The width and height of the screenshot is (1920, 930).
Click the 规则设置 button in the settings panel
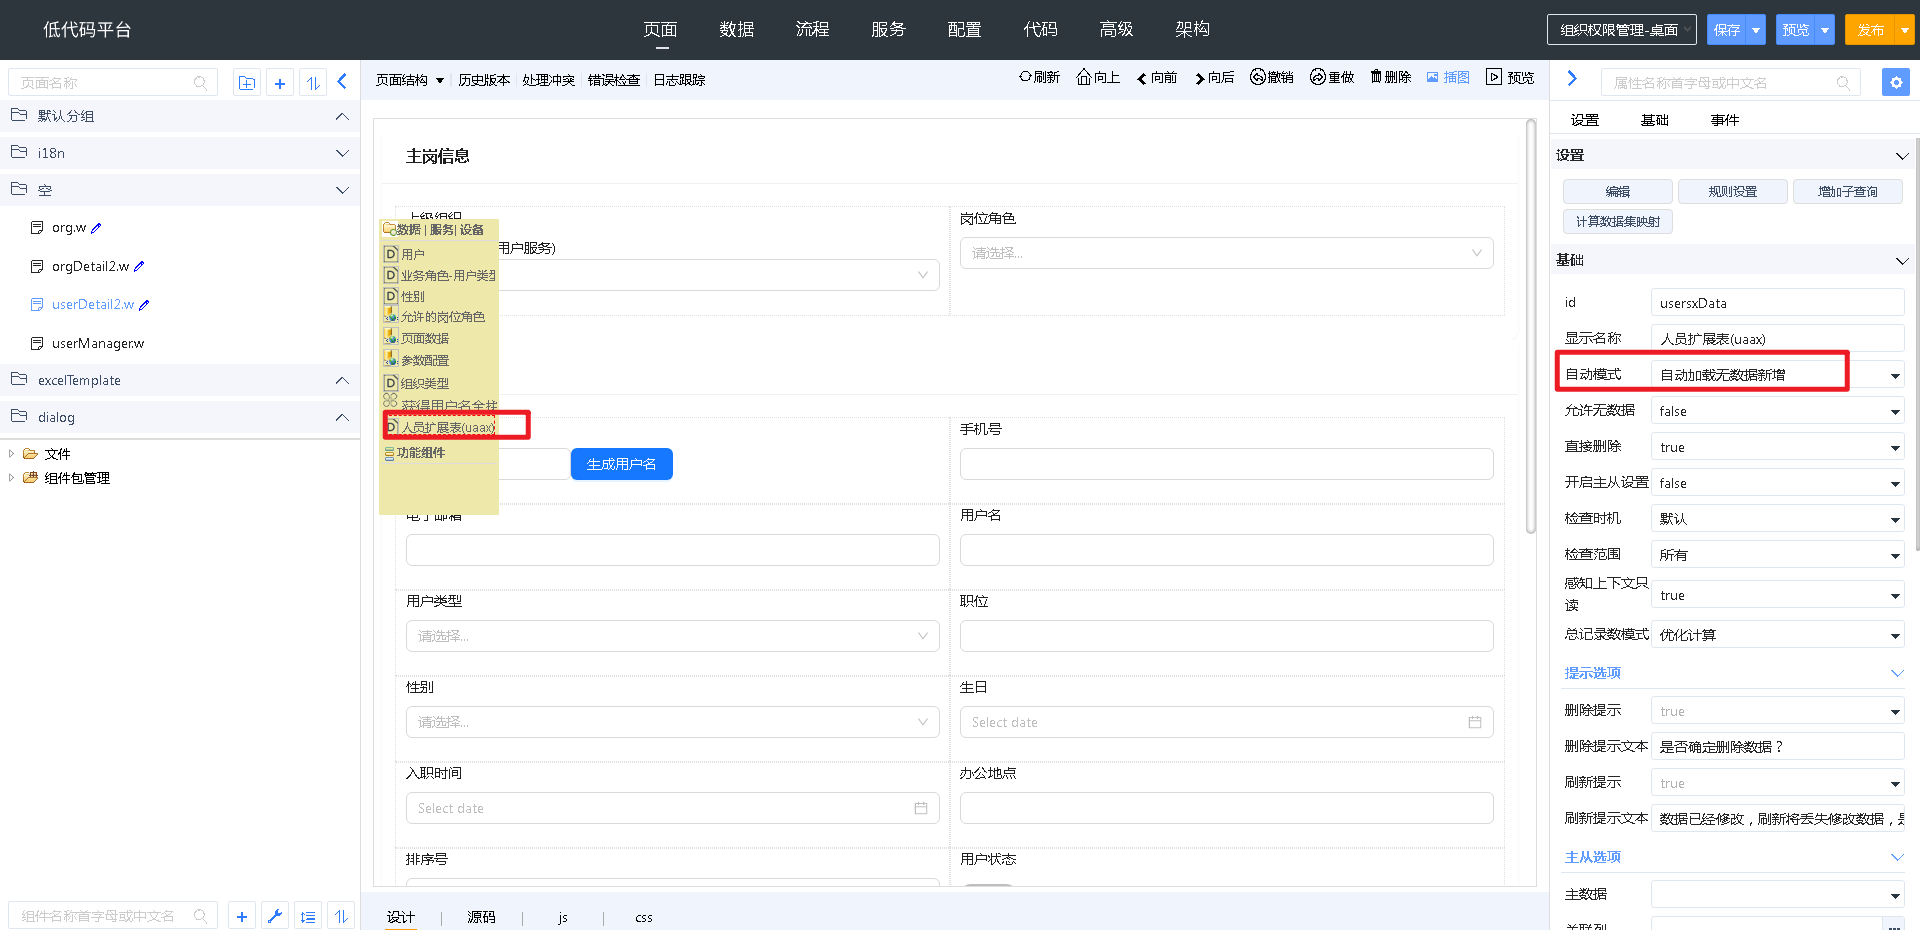pos(1732,191)
